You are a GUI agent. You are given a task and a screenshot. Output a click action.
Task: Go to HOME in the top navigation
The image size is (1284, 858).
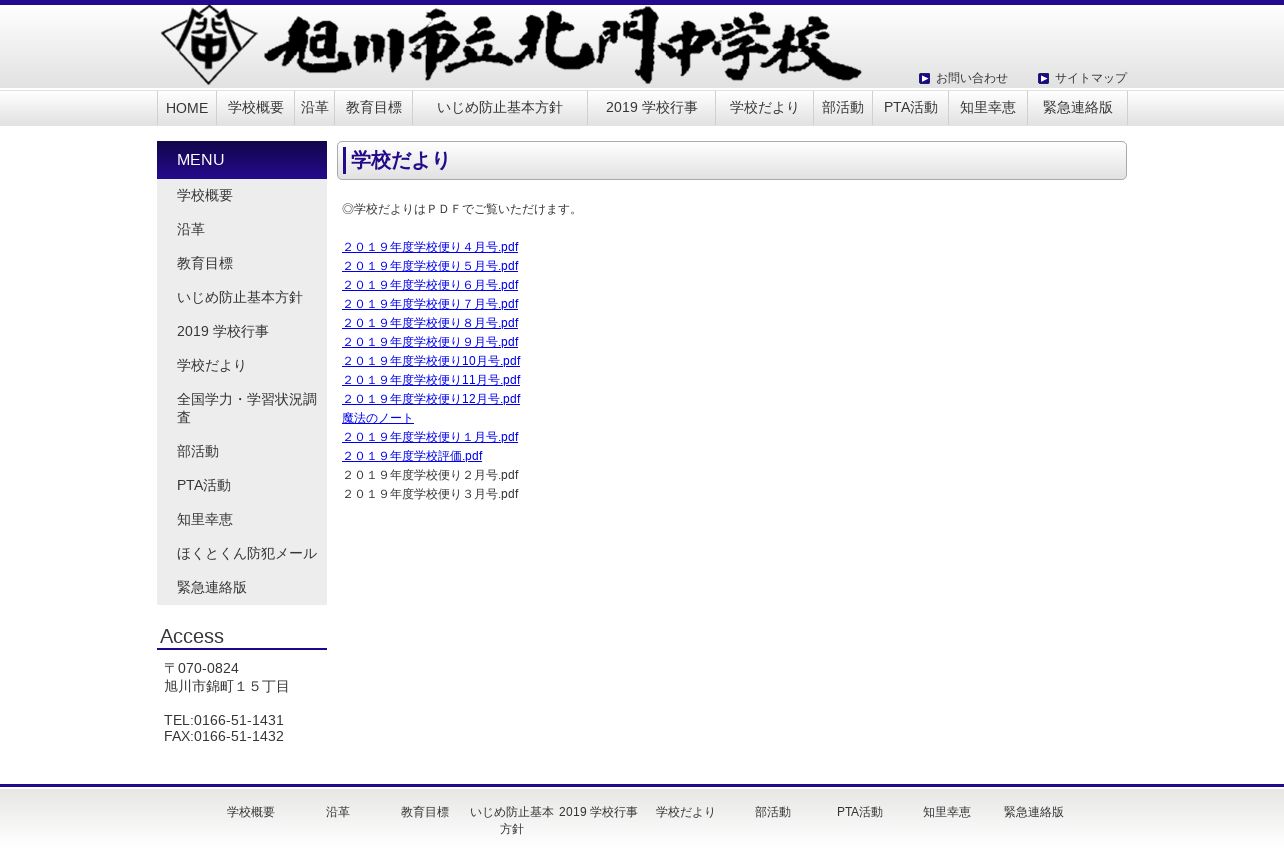click(187, 108)
